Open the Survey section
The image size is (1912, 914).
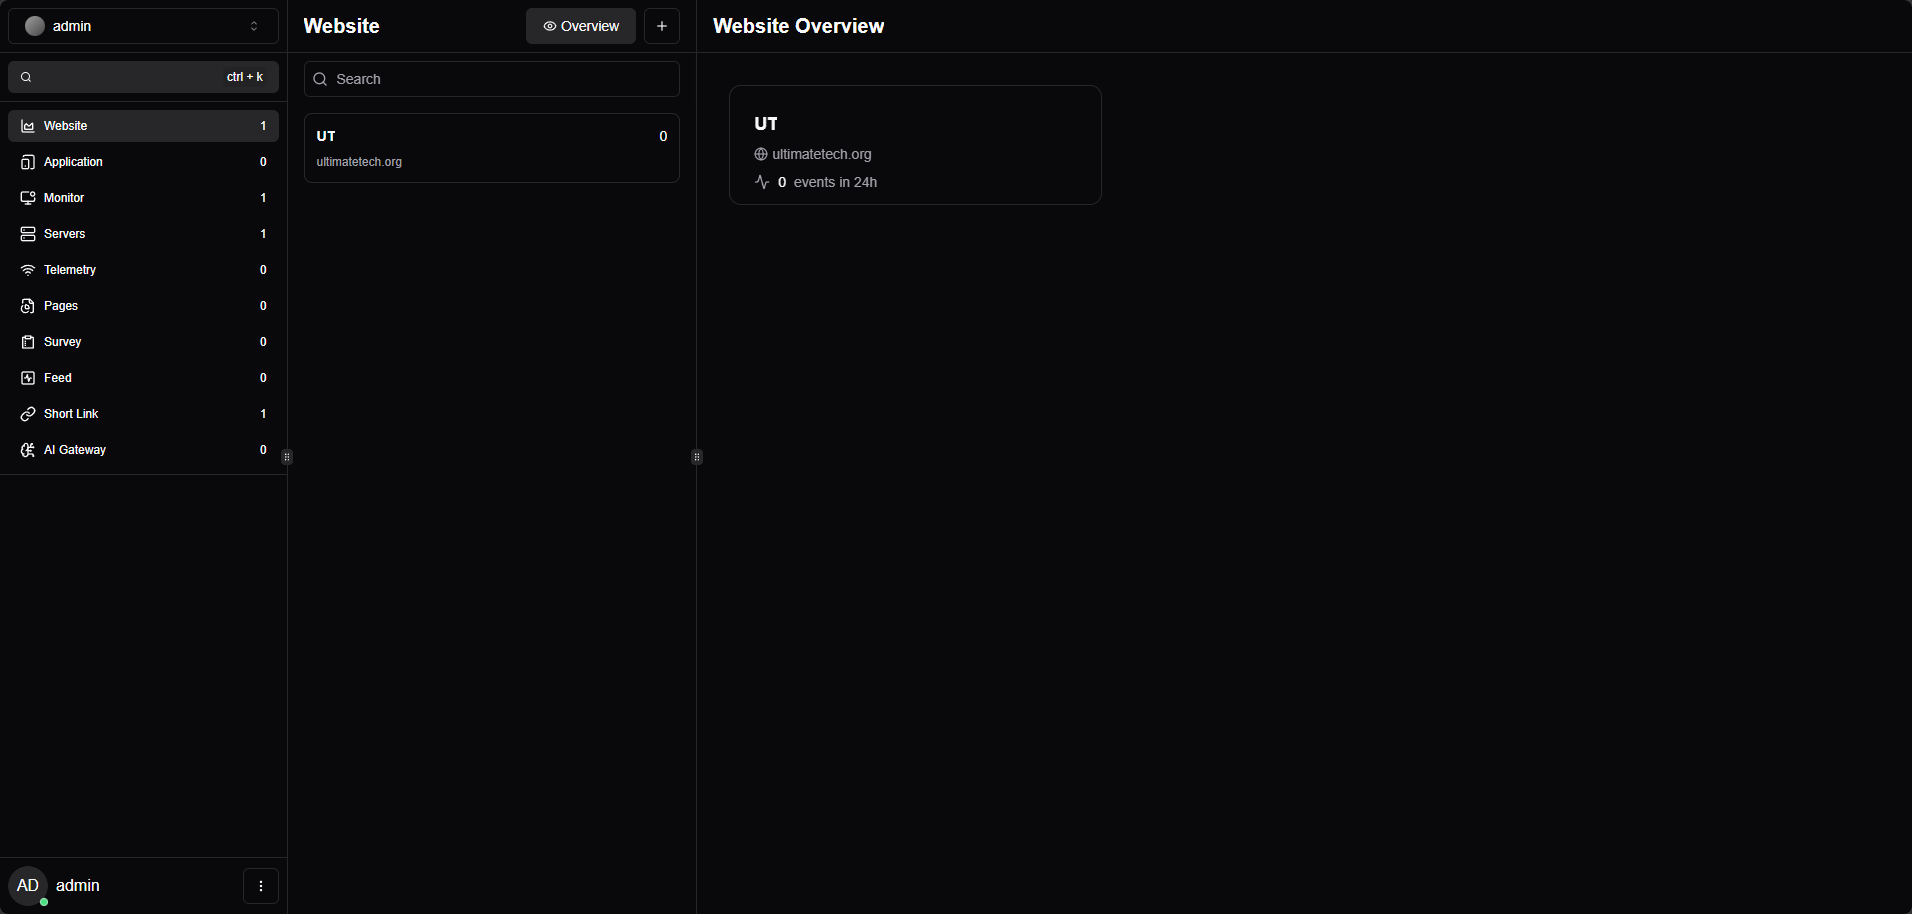(143, 342)
